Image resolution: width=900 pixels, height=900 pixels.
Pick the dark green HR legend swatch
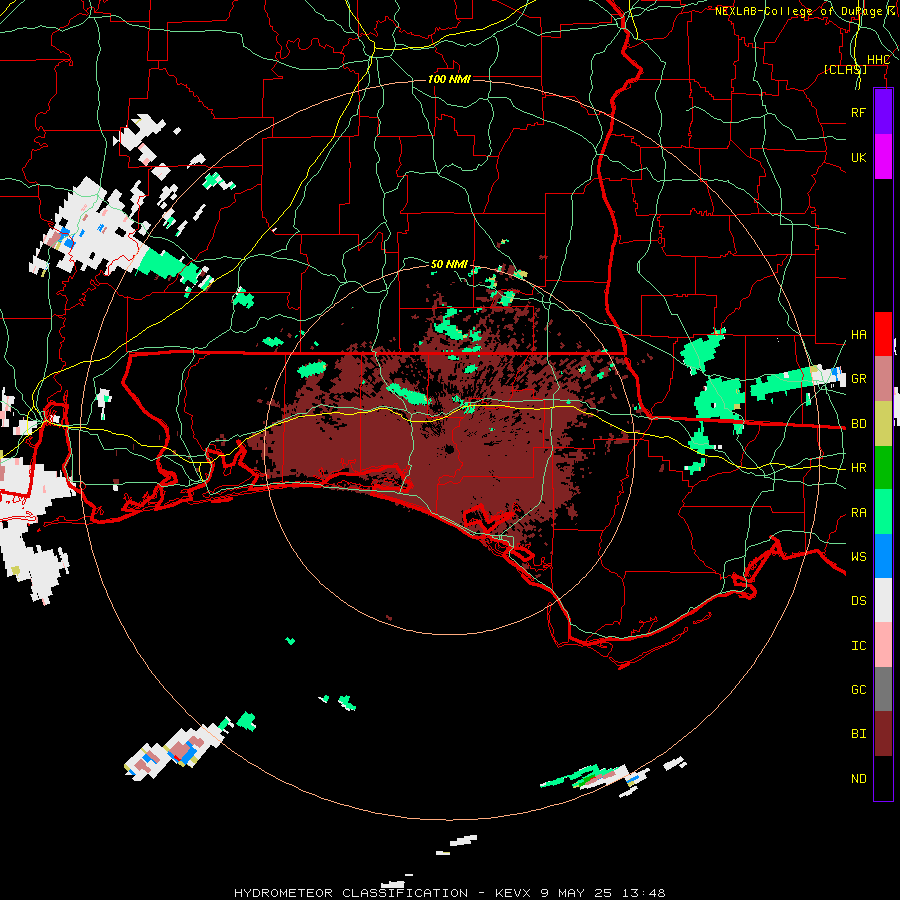pyautogui.click(x=883, y=468)
